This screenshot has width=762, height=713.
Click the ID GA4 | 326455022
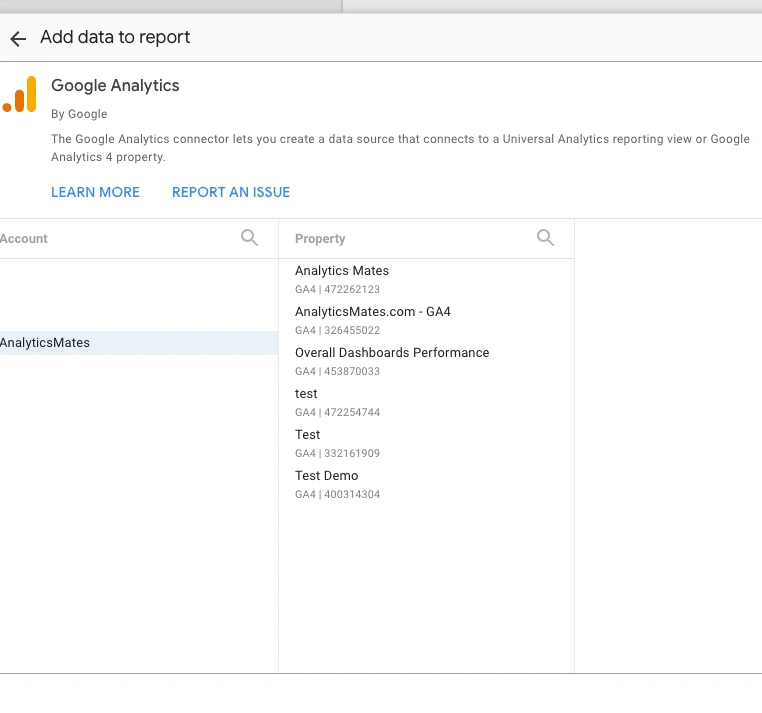pos(337,330)
